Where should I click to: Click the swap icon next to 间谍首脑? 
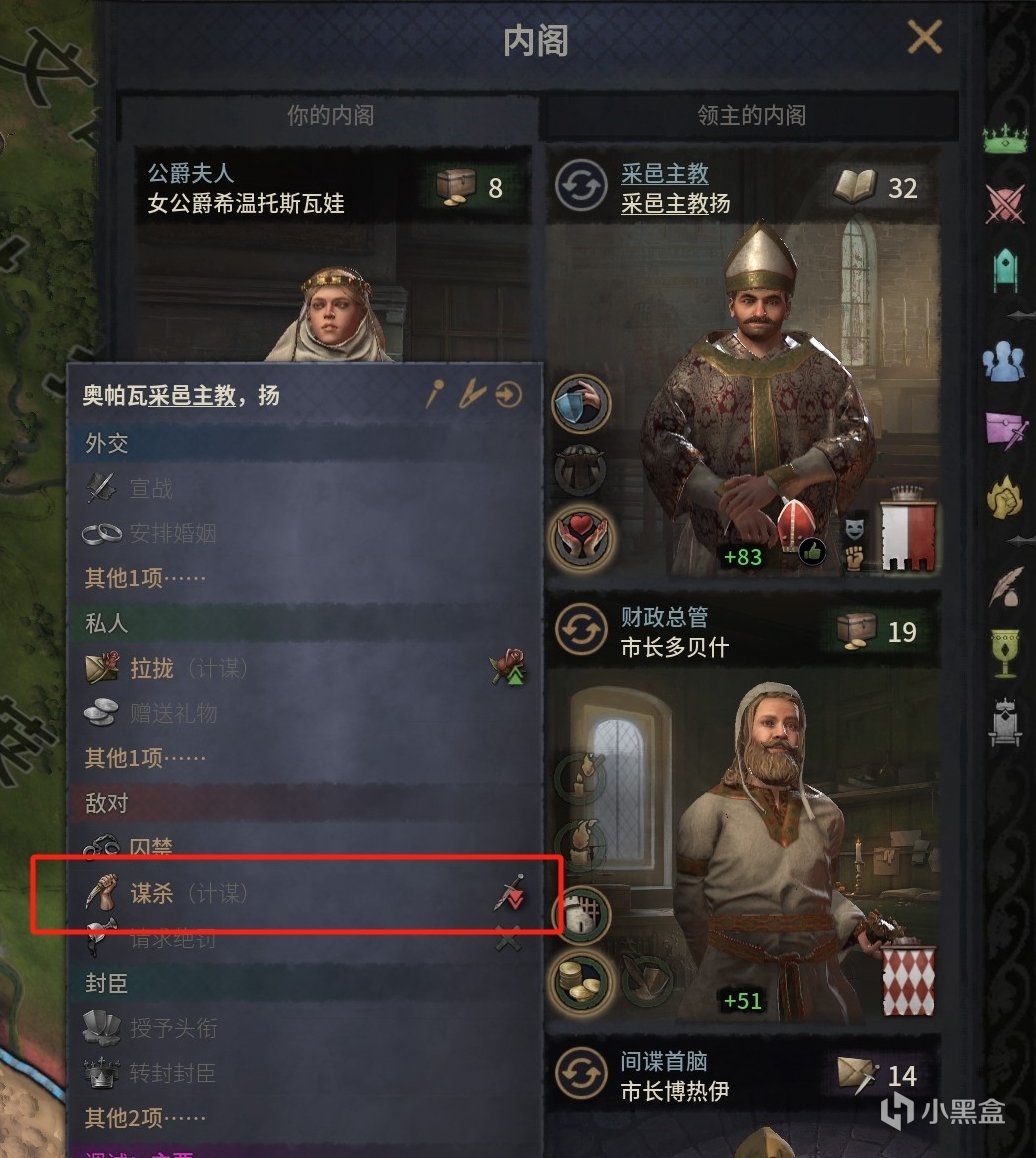click(580, 1073)
